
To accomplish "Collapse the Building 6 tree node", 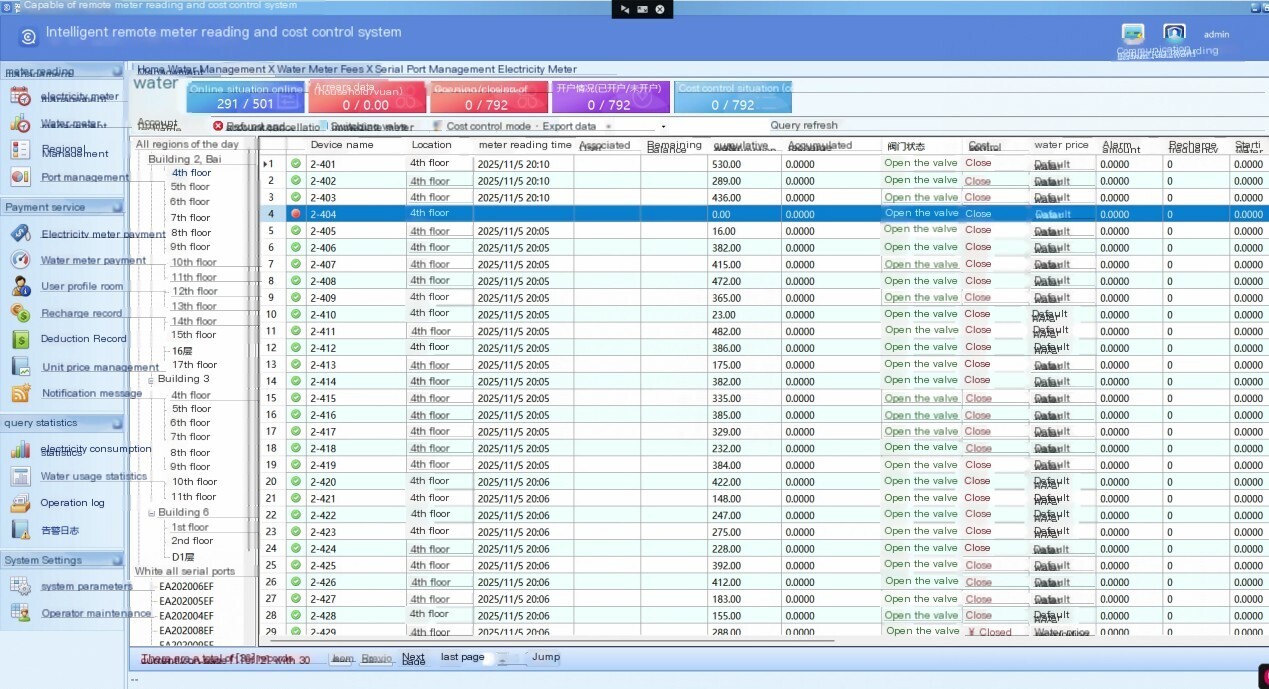I will click(x=151, y=513).
